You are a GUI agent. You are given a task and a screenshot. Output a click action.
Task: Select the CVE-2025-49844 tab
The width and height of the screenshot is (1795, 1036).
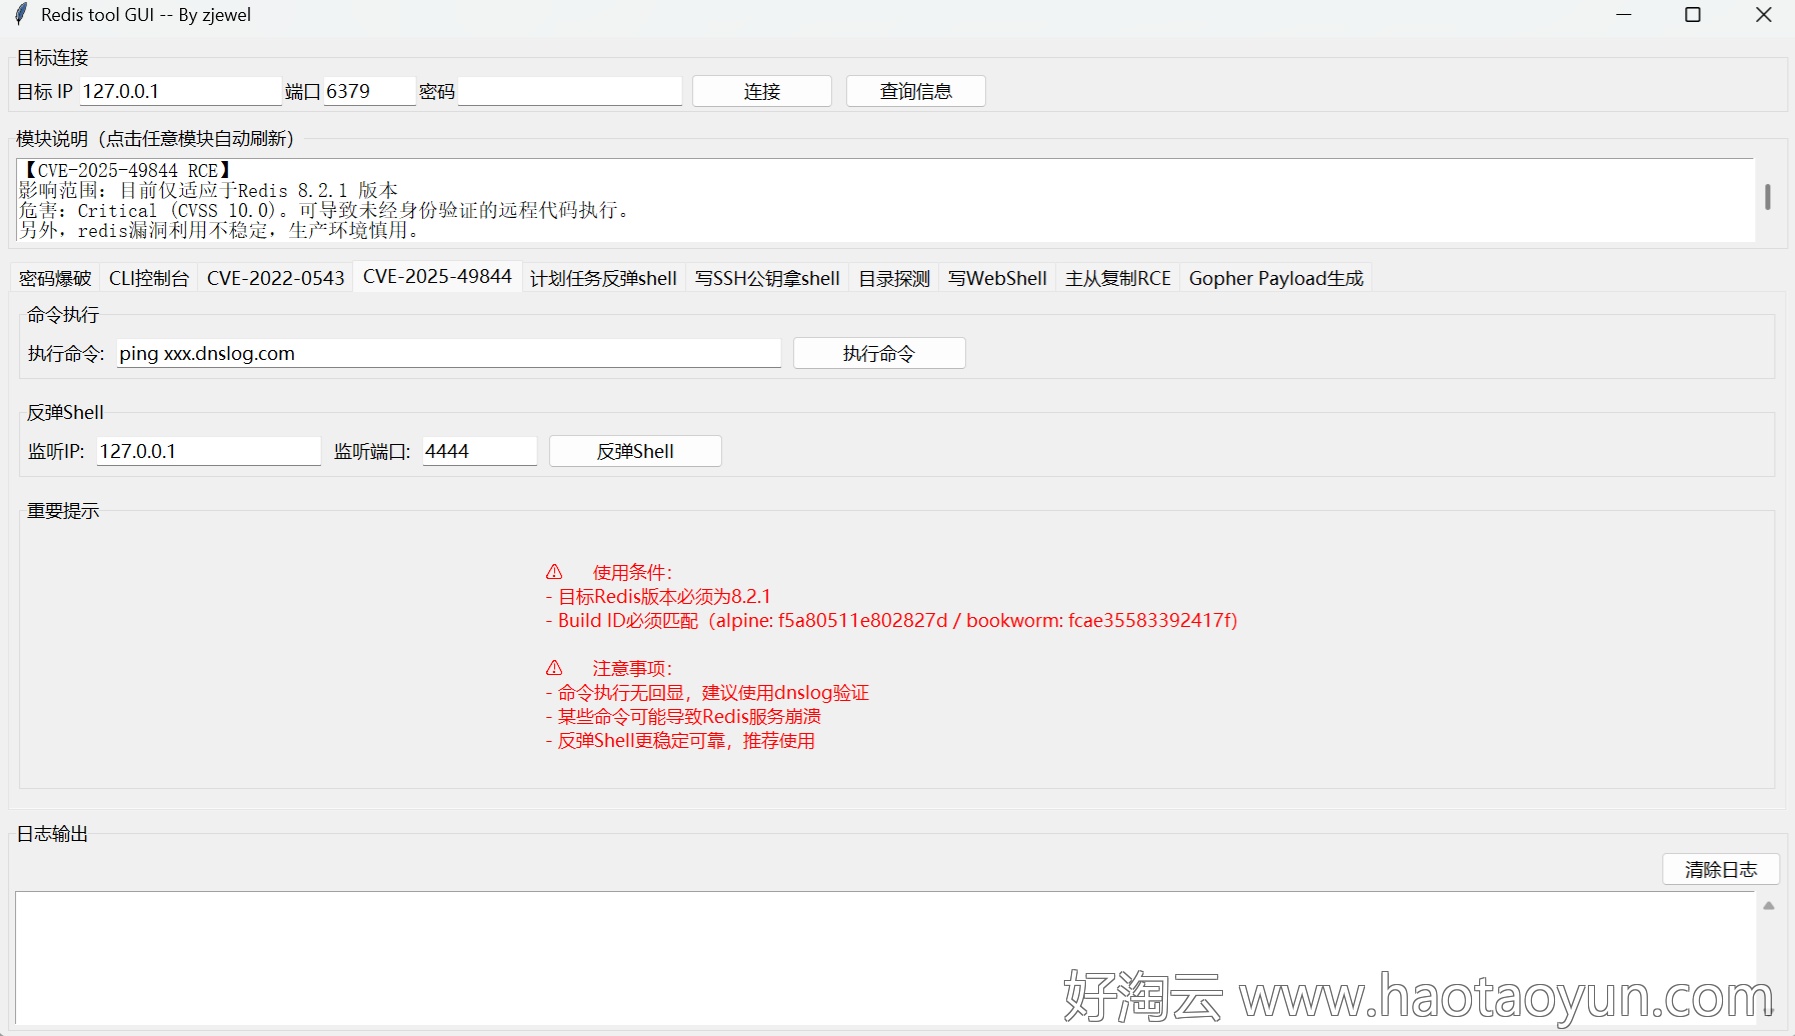tap(437, 277)
